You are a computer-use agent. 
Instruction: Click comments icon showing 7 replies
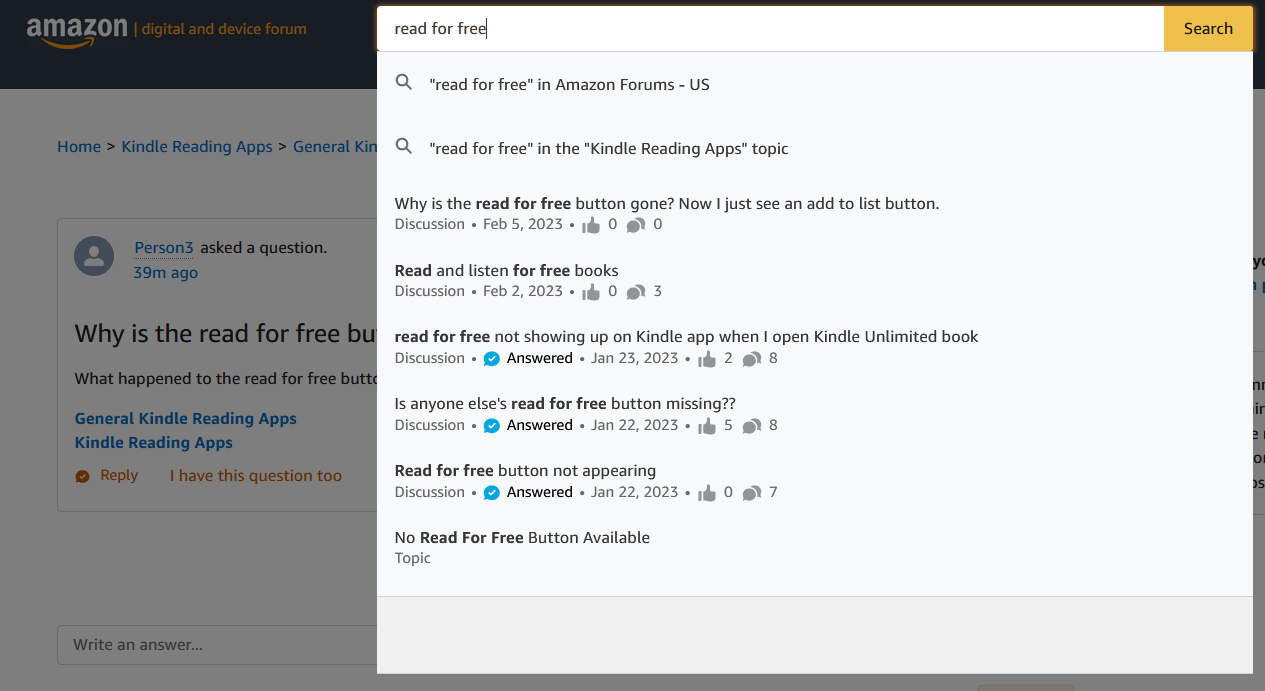(752, 493)
